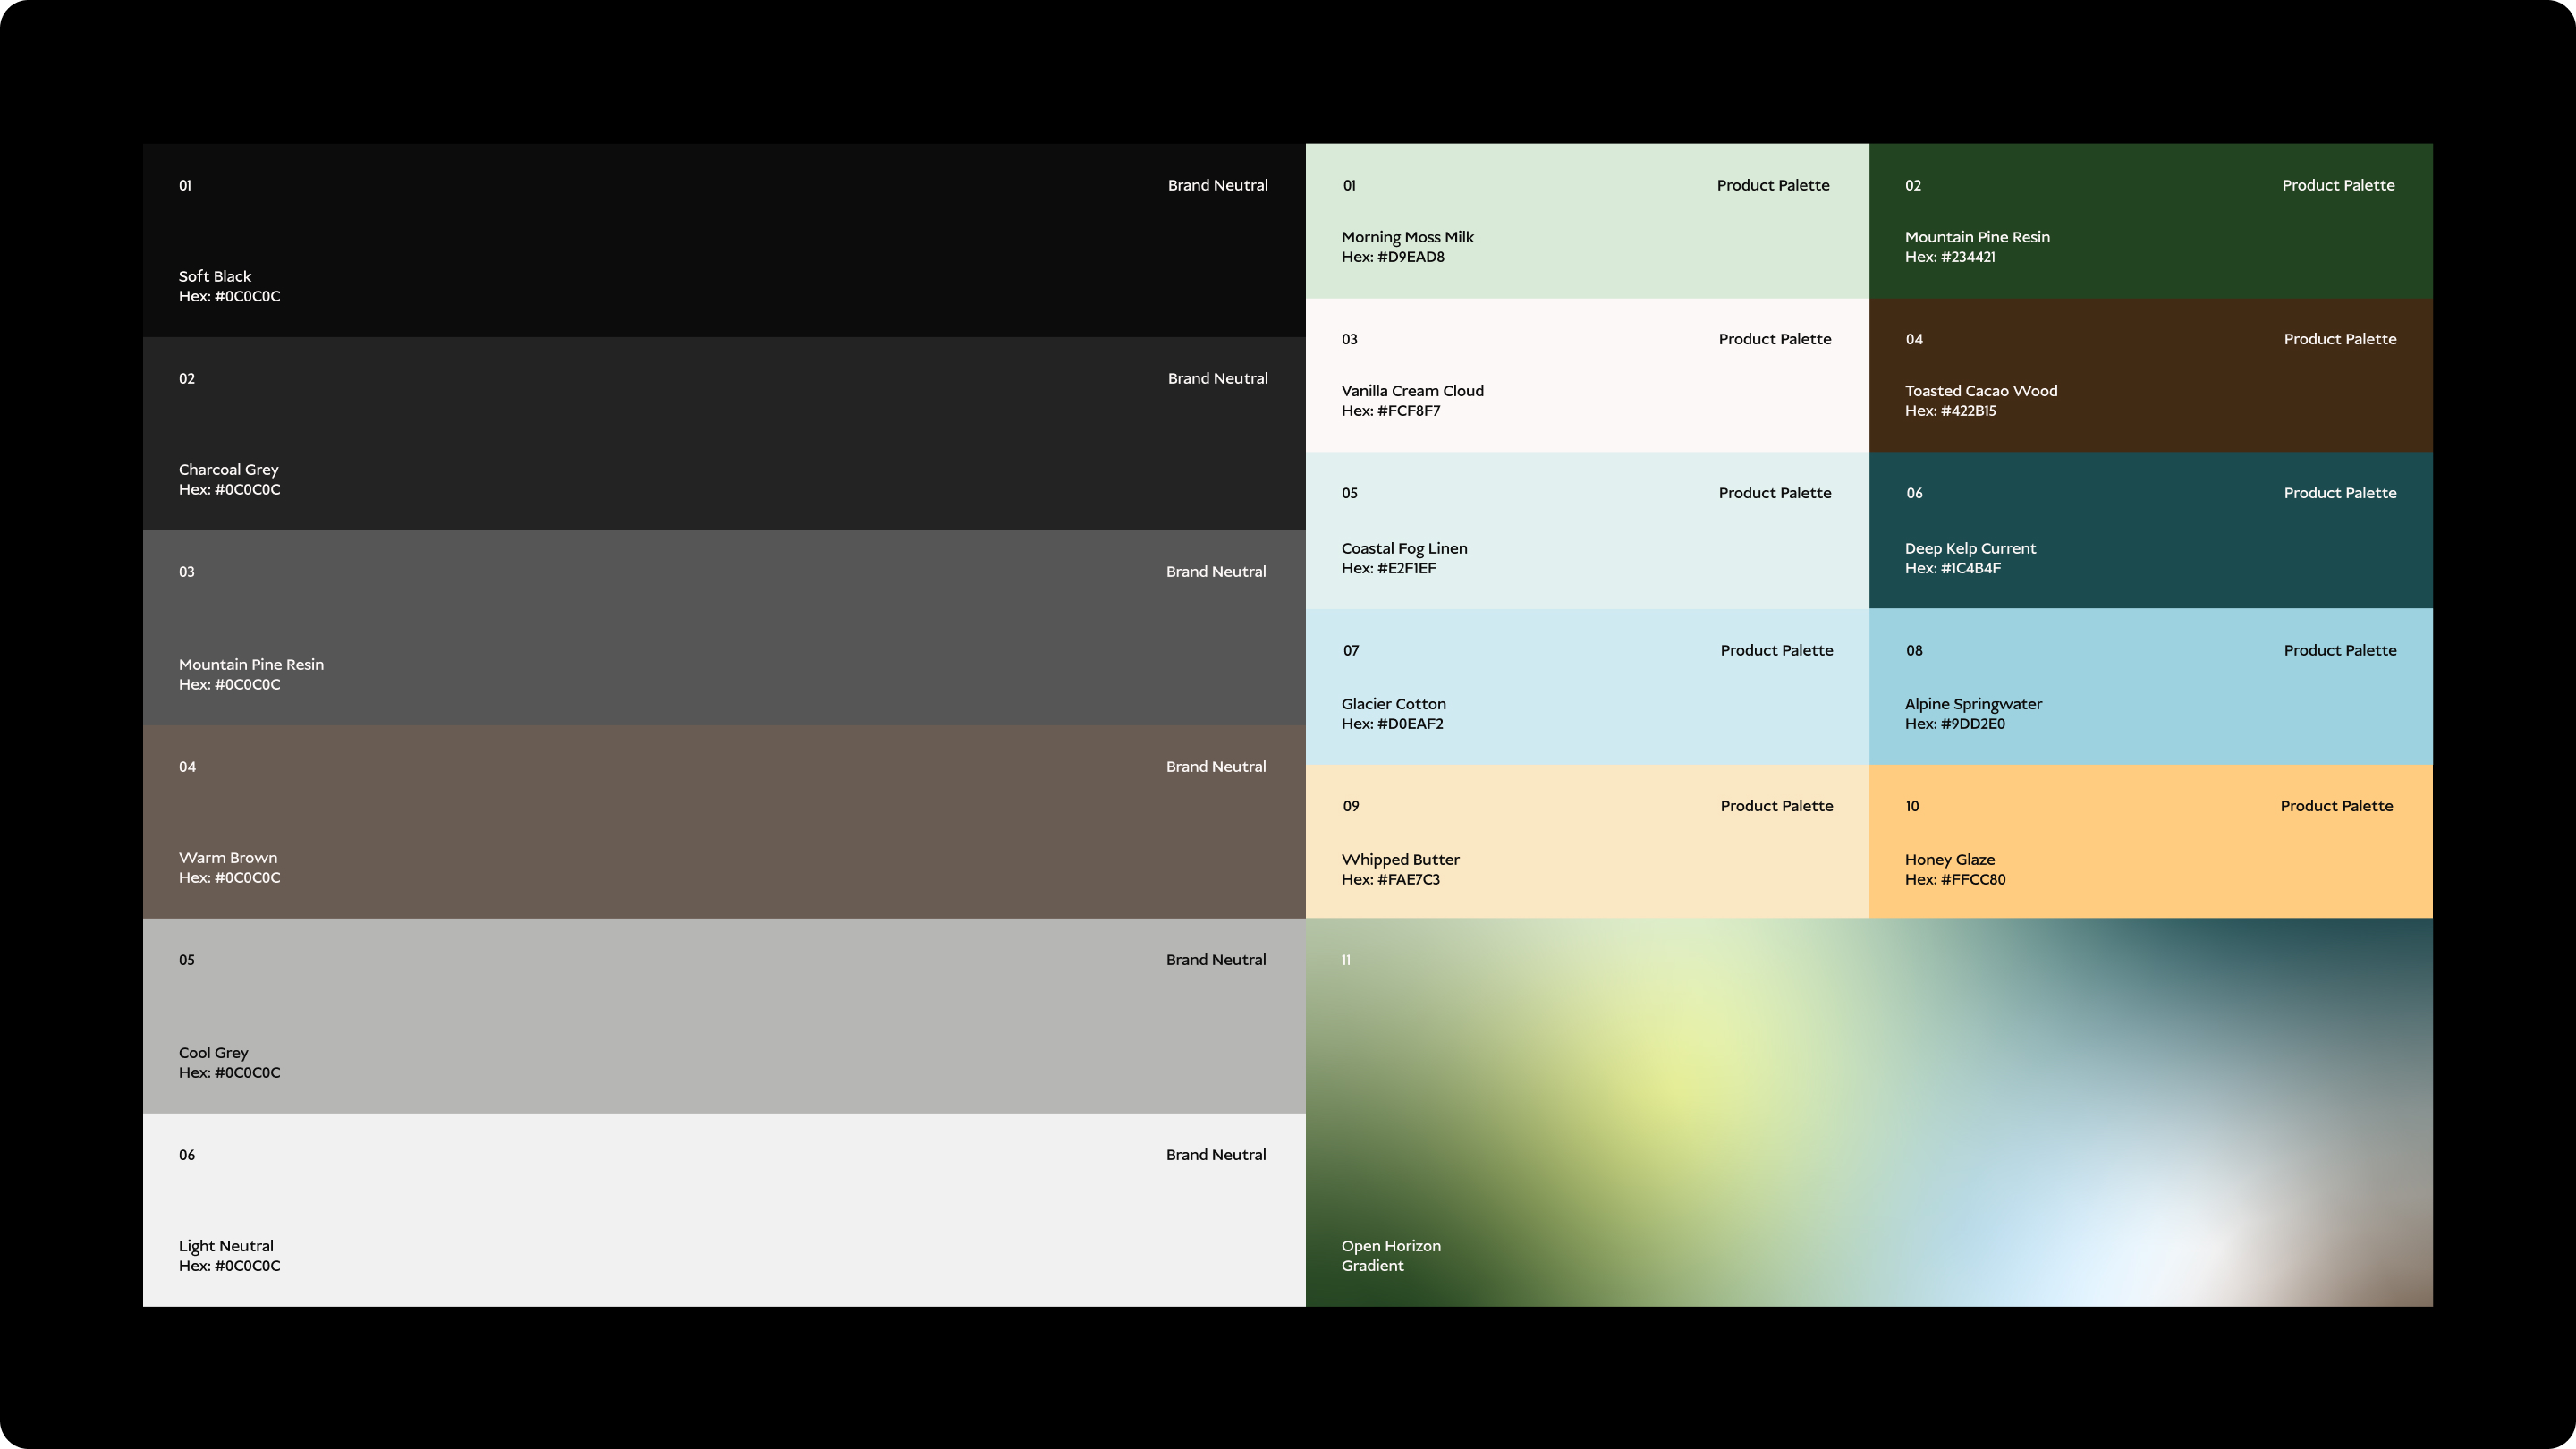Click Brand Neutral label on swatch 03

(1215, 572)
